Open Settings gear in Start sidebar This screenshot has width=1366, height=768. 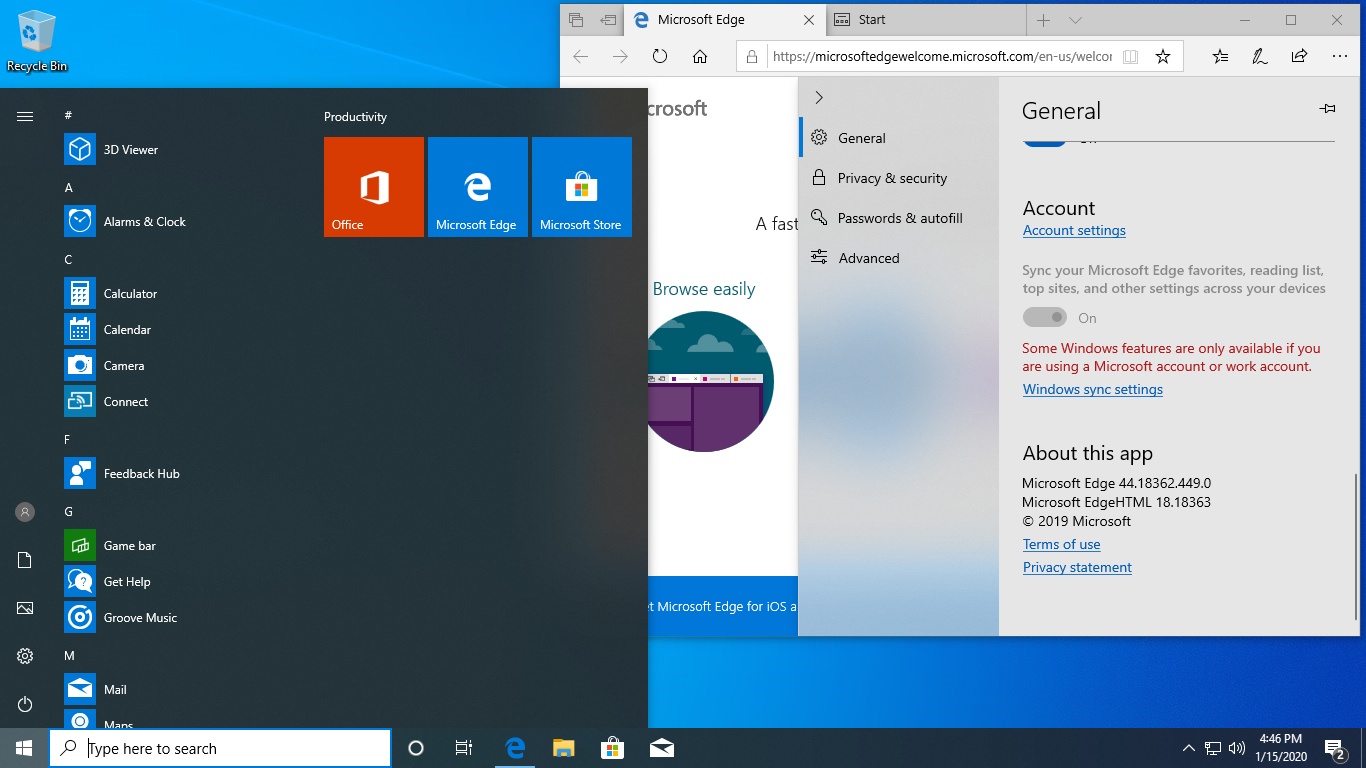[x=25, y=656]
